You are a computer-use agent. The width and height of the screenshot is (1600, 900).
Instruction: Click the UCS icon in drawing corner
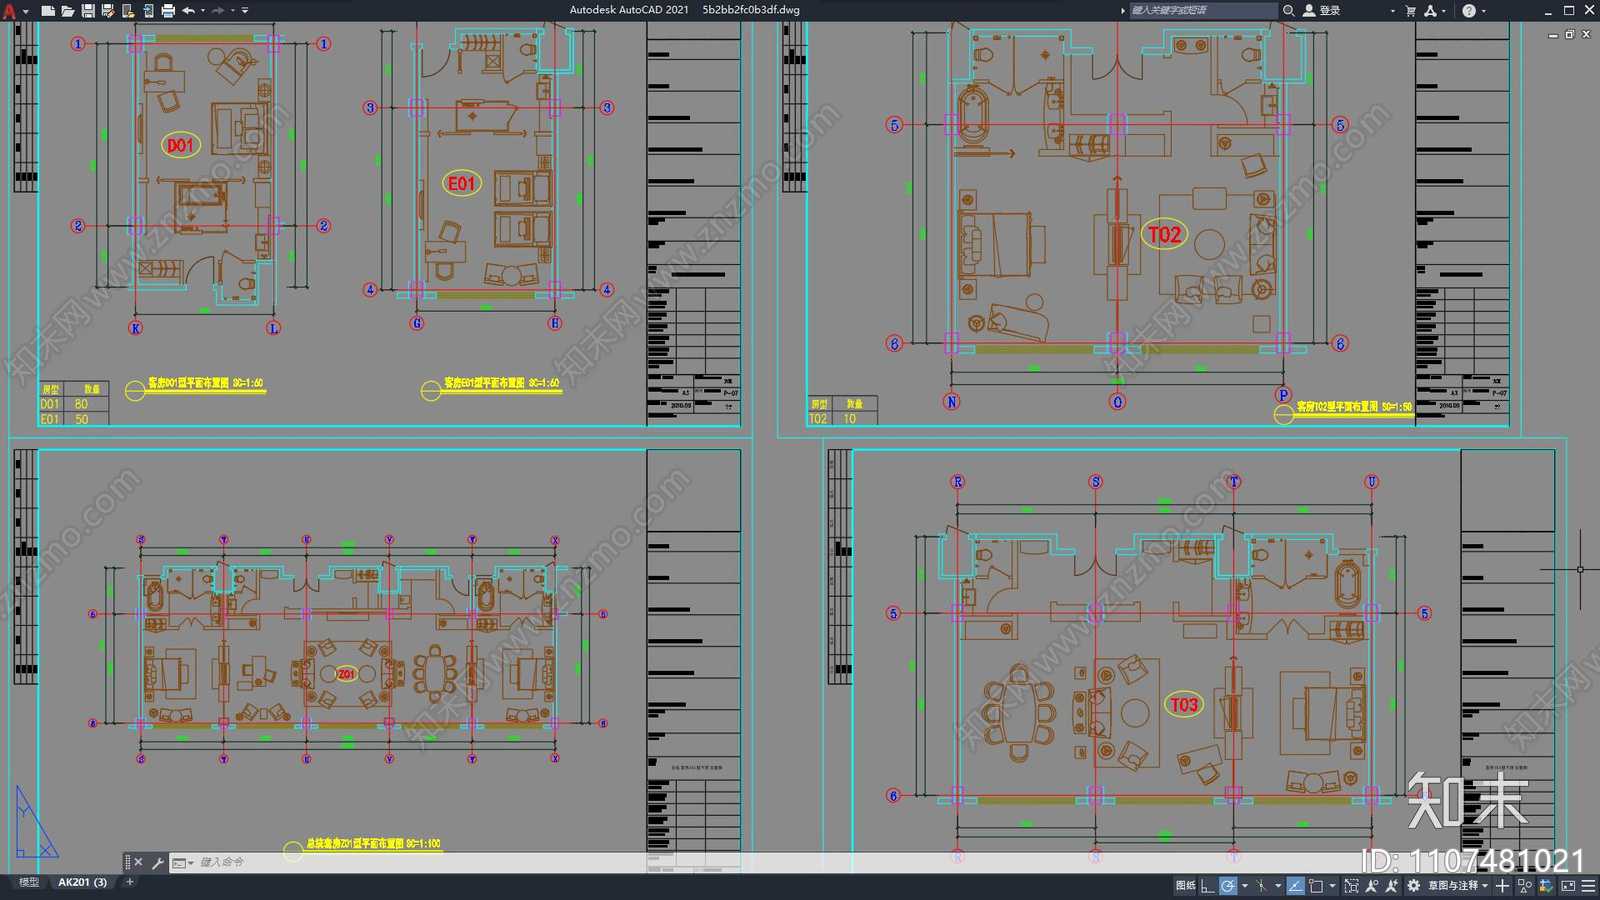coord(35,822)
